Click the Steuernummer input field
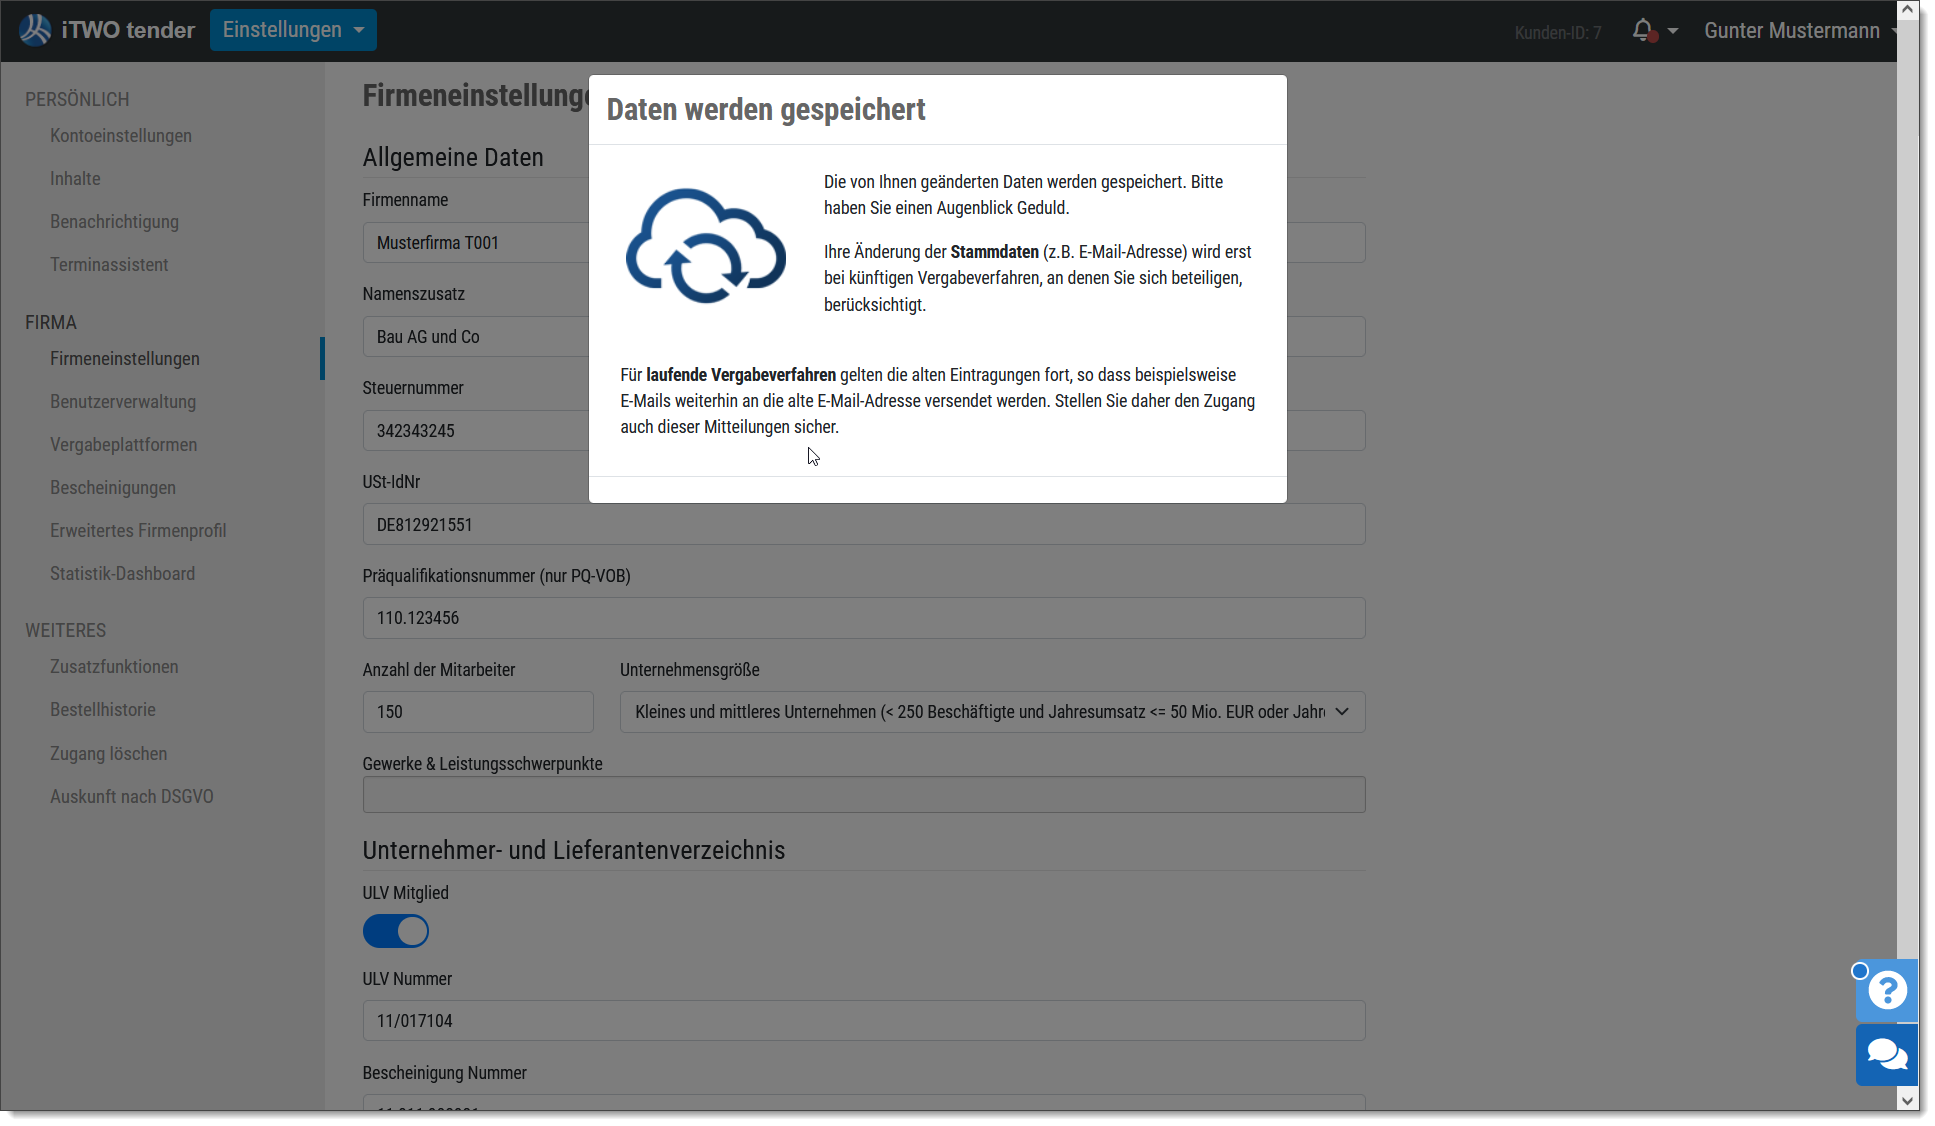This screenshot has width=1935, height=1126. tap(476, 431)
